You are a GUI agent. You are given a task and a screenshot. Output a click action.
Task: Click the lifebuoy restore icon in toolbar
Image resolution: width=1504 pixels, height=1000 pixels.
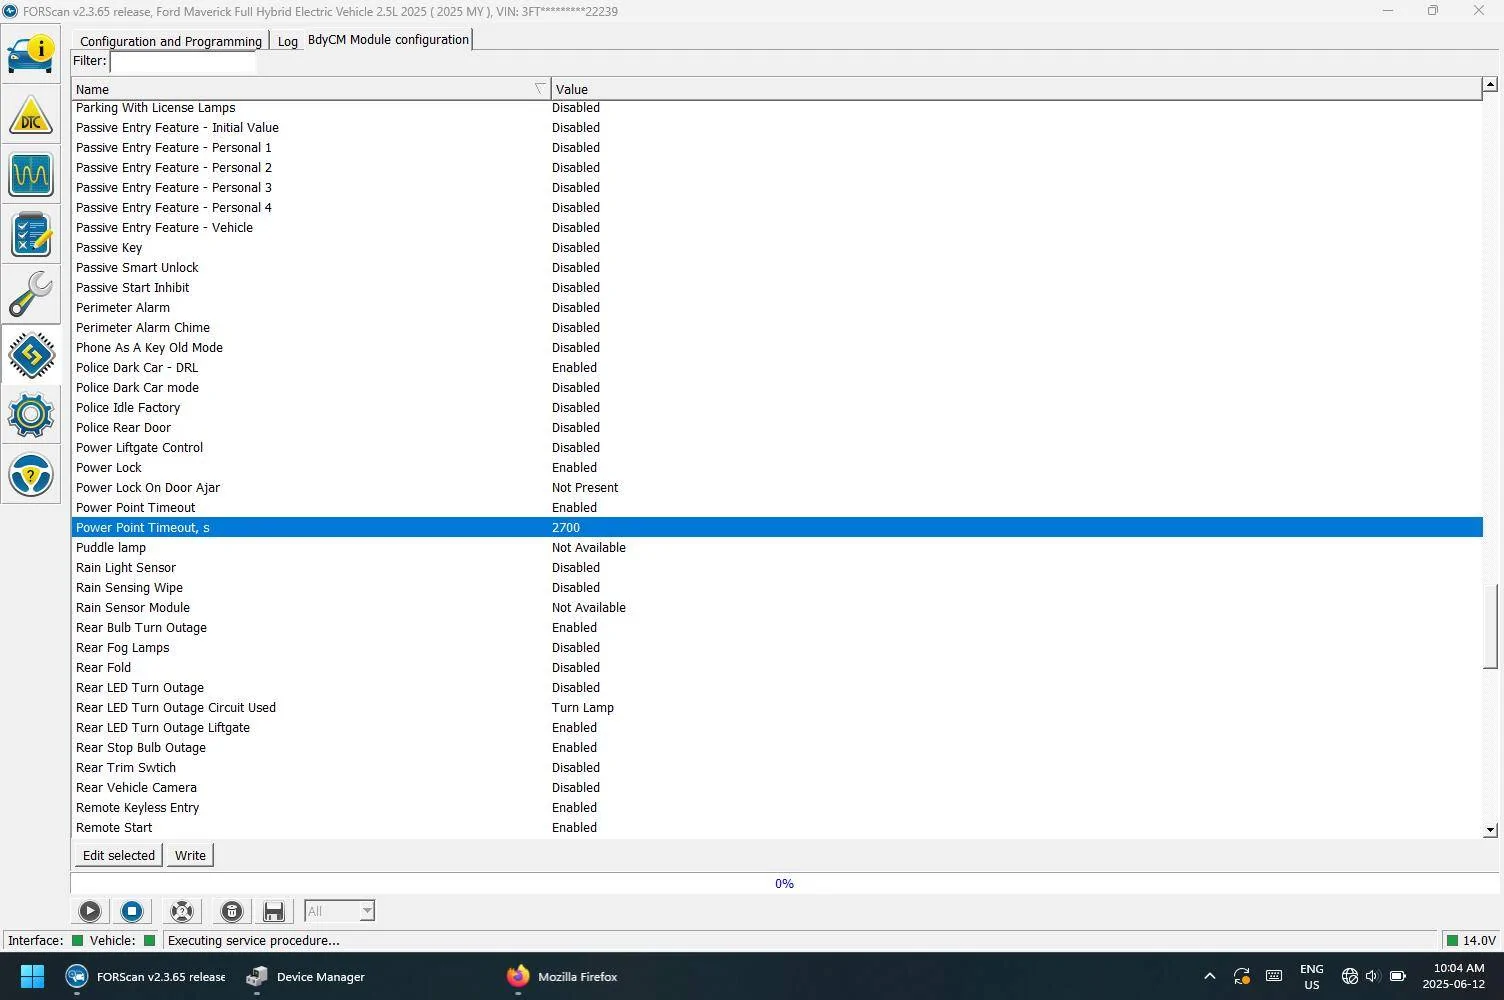[x=181, y=911]
